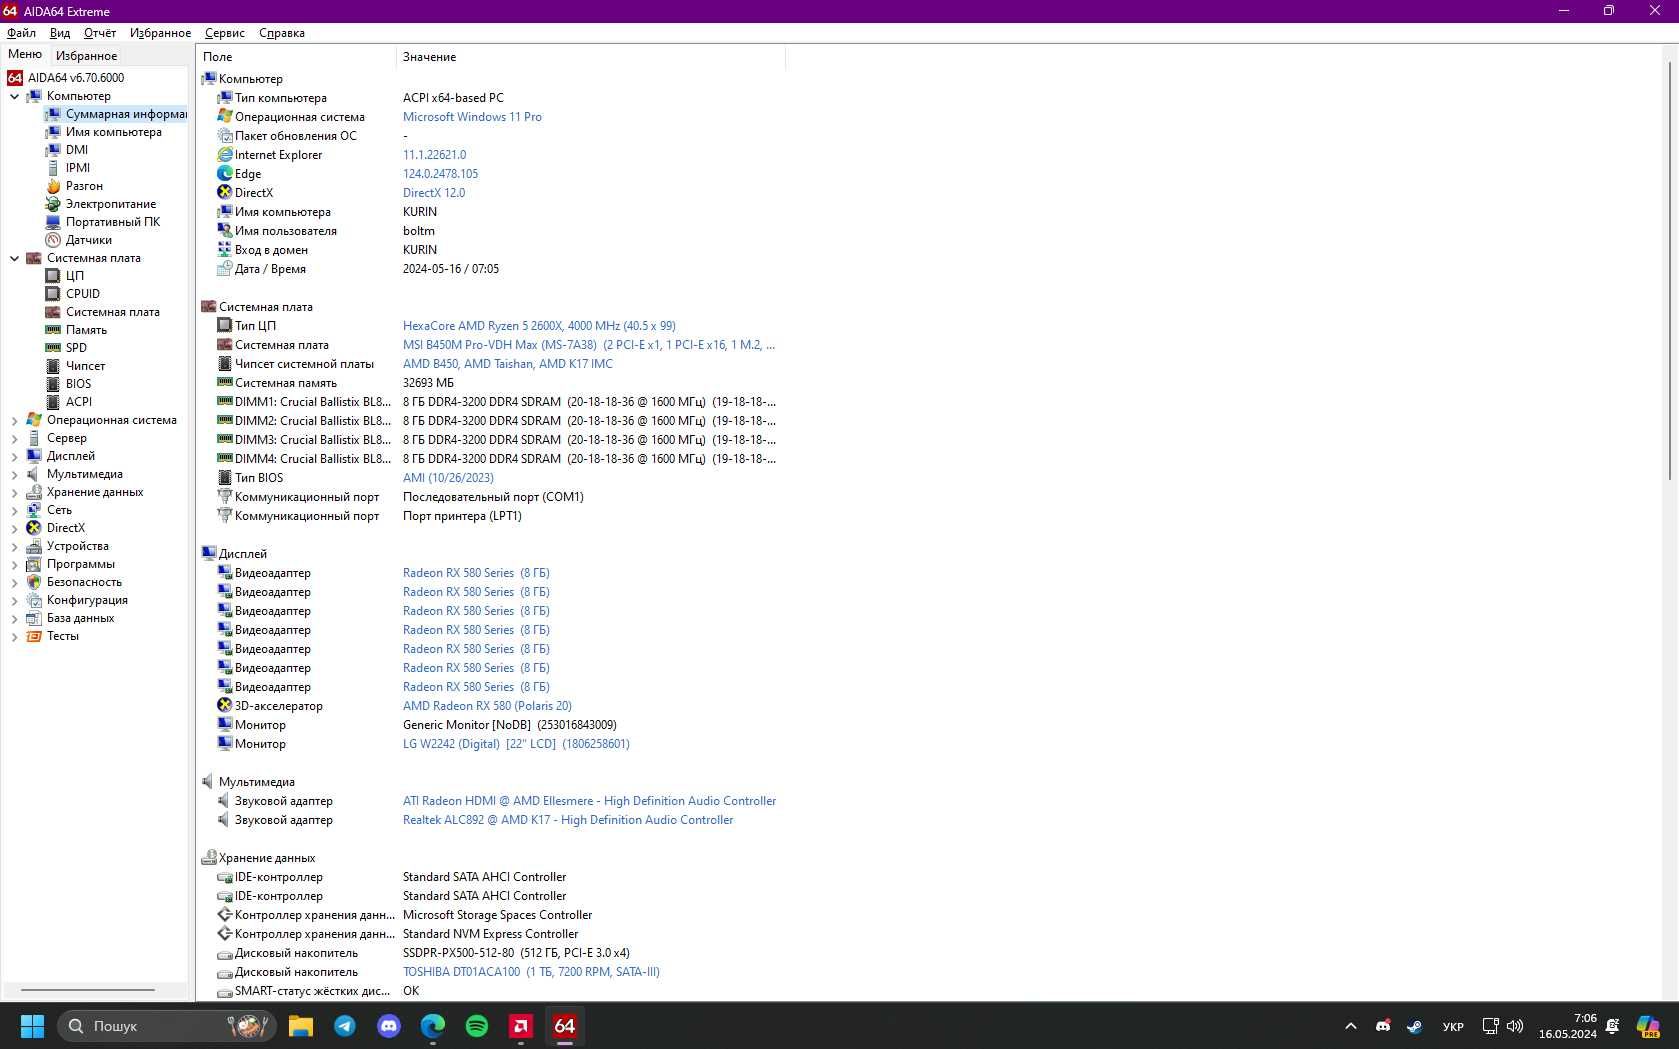Open the clock showing 7:06 16.05.2024
This screenshot has width=1679, height=1049.
1567,1026
